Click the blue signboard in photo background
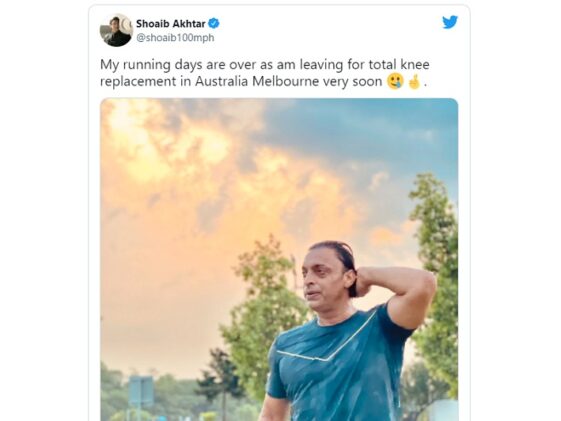This screenshot has width=561, height=421. pyautogui.click(x=141, y=392)
